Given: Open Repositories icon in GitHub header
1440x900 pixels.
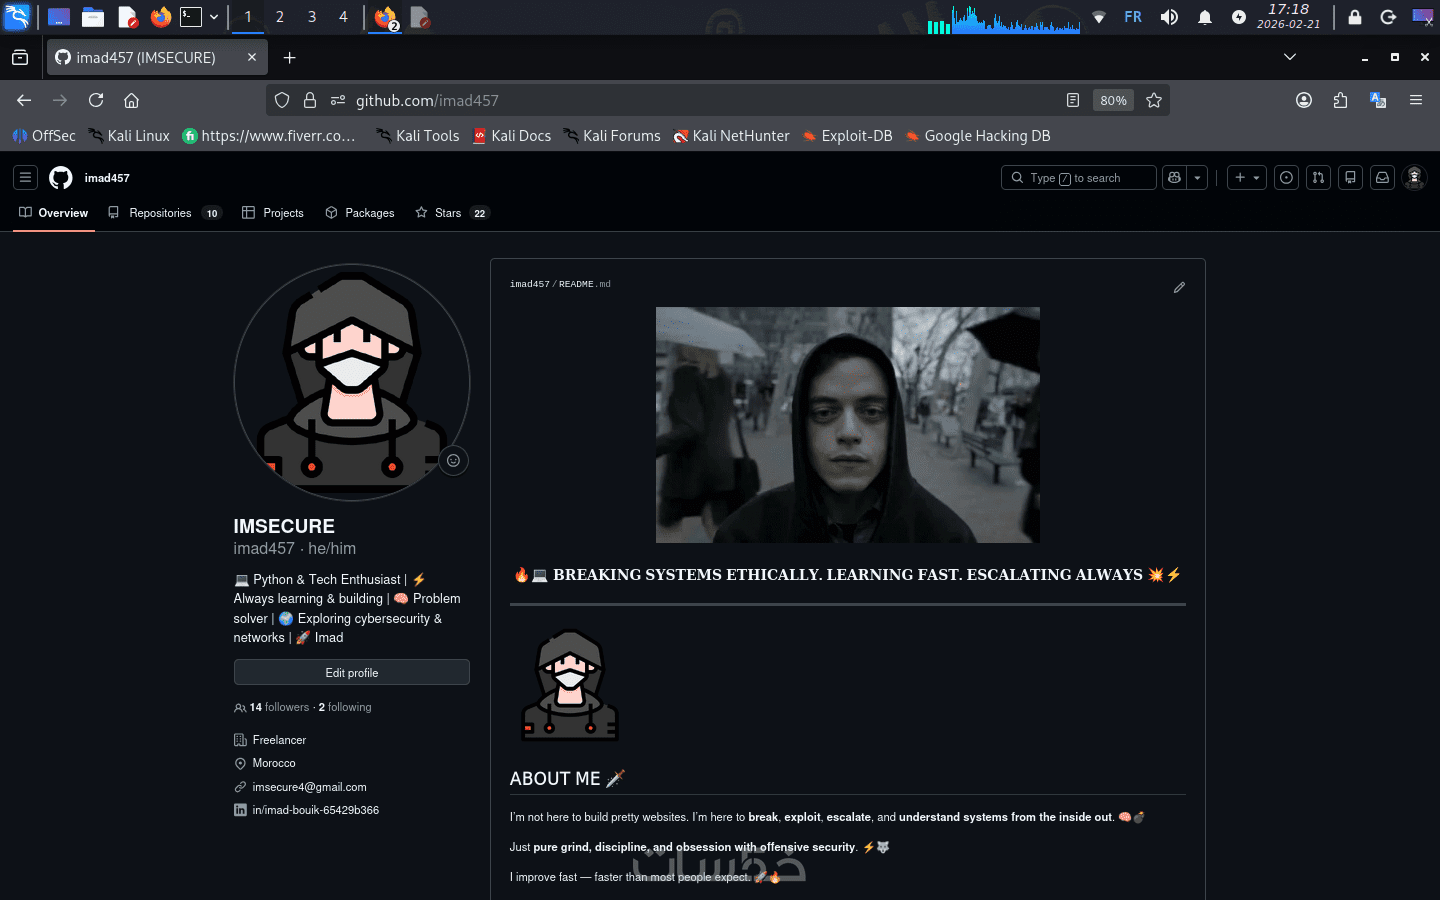Looking at the screenshot, I should pos(1350,177).
